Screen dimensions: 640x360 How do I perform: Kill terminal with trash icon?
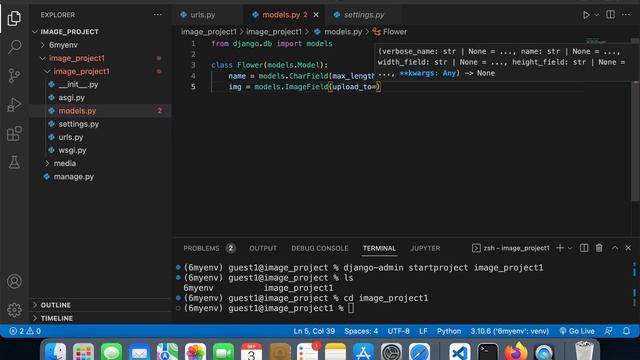(x=599, y=248)
